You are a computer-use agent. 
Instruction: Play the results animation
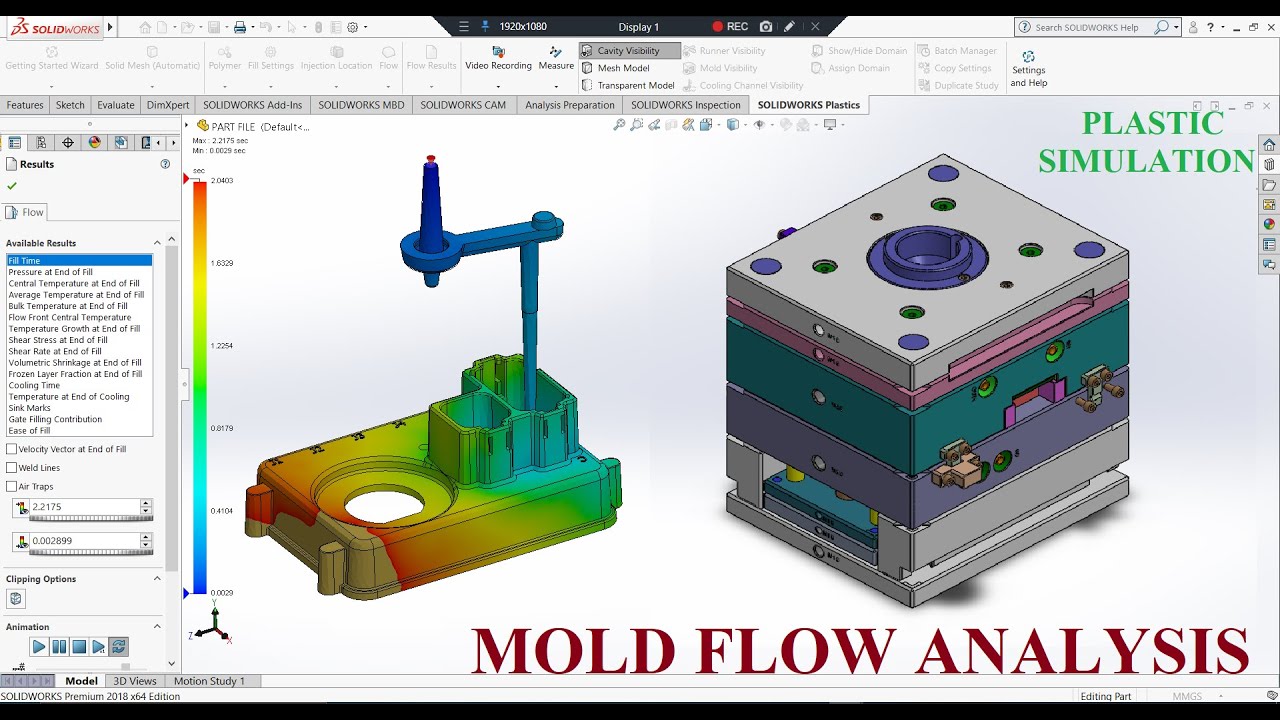click(38, 647)
